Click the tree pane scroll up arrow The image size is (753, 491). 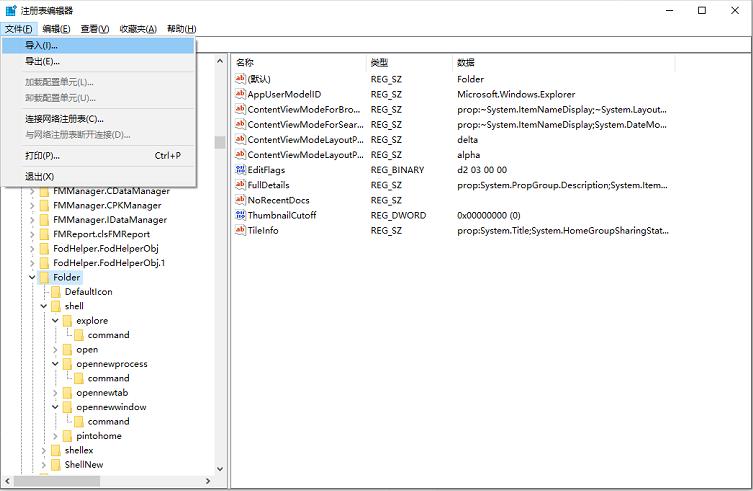pos(220,61)
